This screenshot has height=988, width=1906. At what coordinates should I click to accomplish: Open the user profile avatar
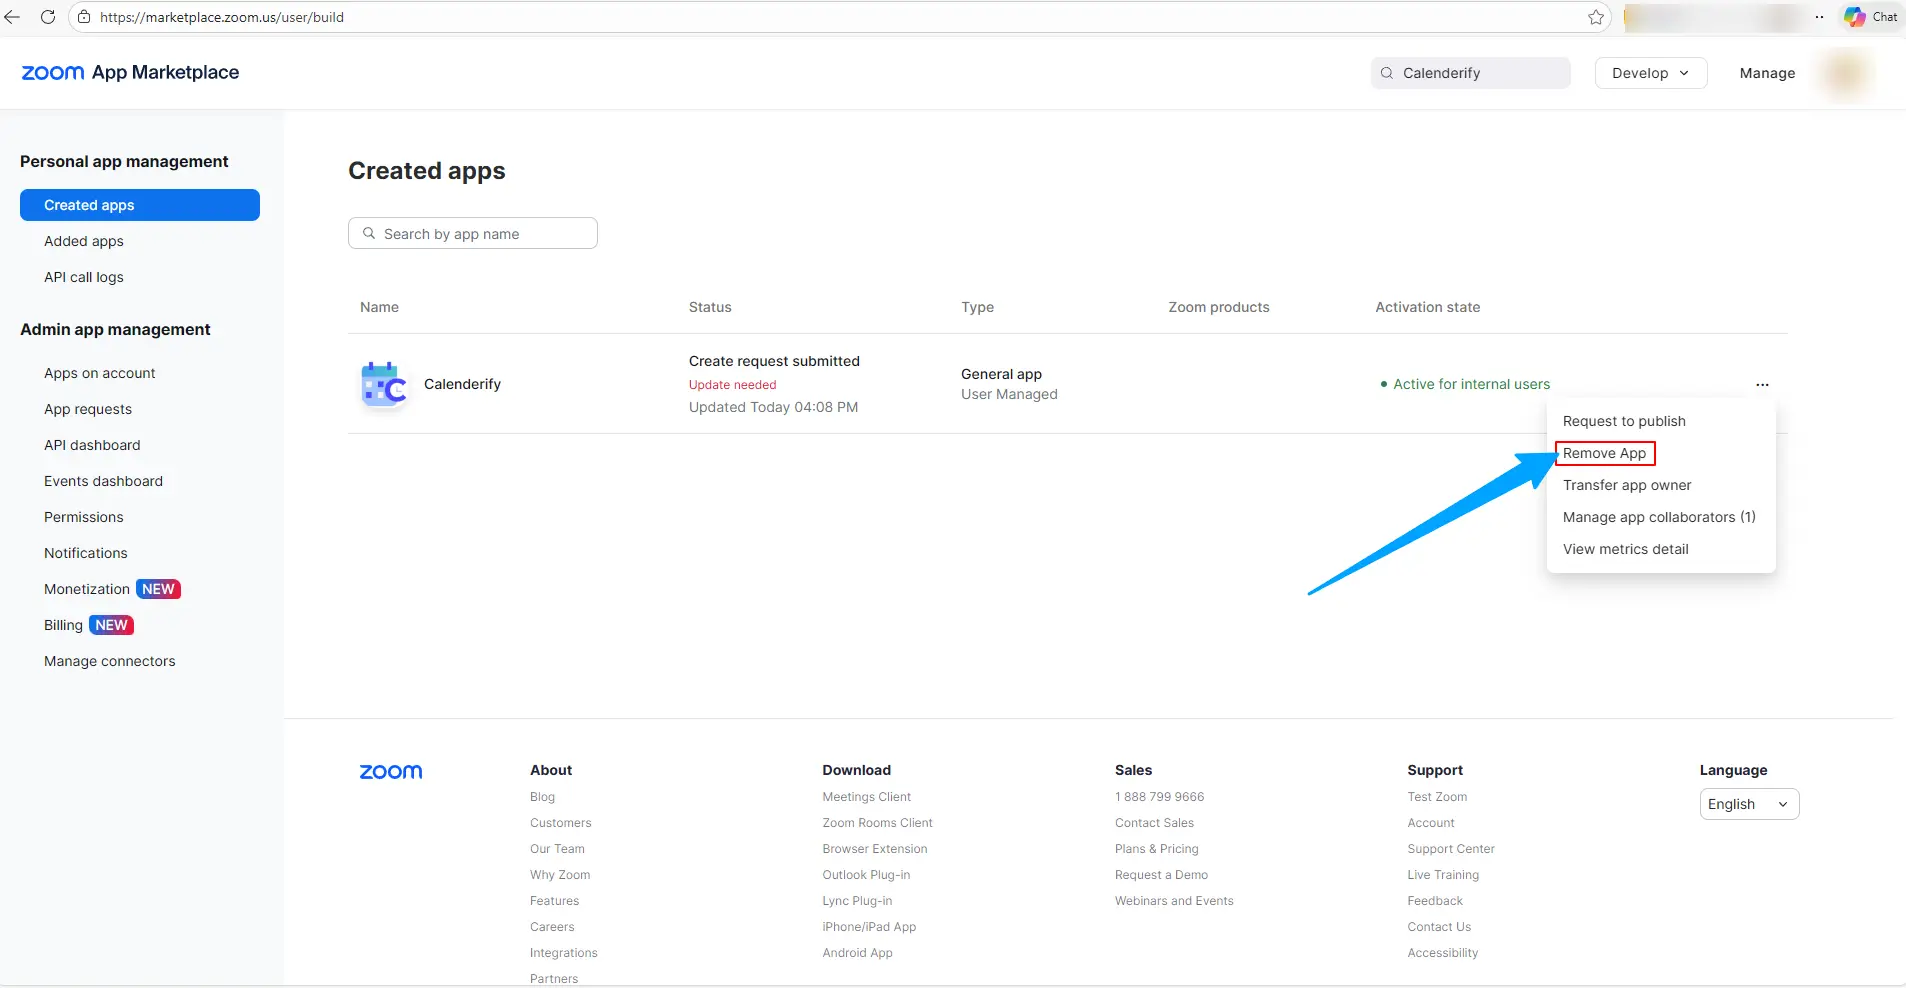1845,73
